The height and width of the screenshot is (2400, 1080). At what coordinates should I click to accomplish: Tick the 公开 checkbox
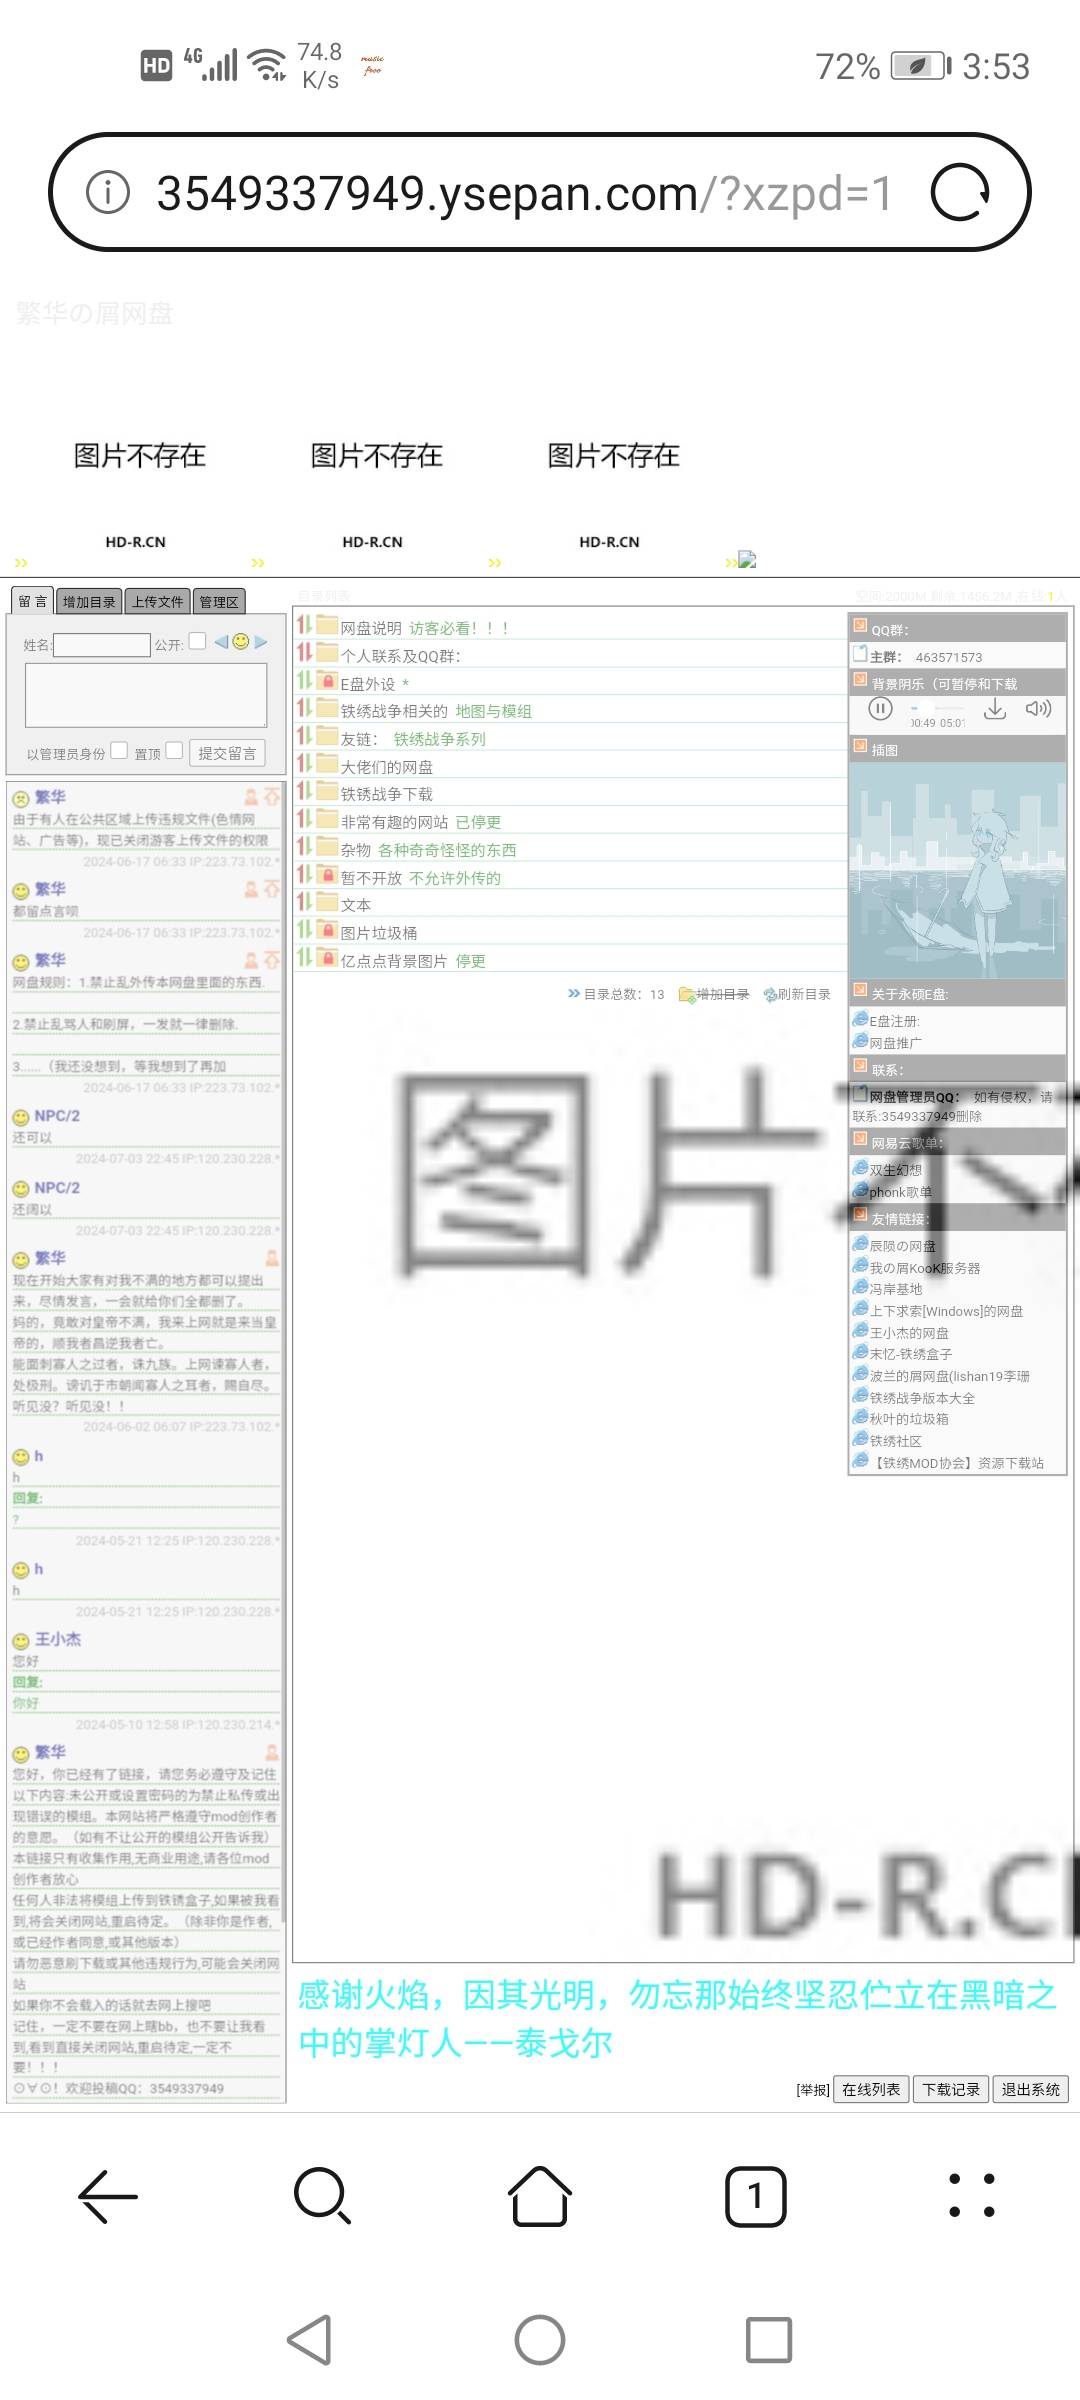point(197,641)
